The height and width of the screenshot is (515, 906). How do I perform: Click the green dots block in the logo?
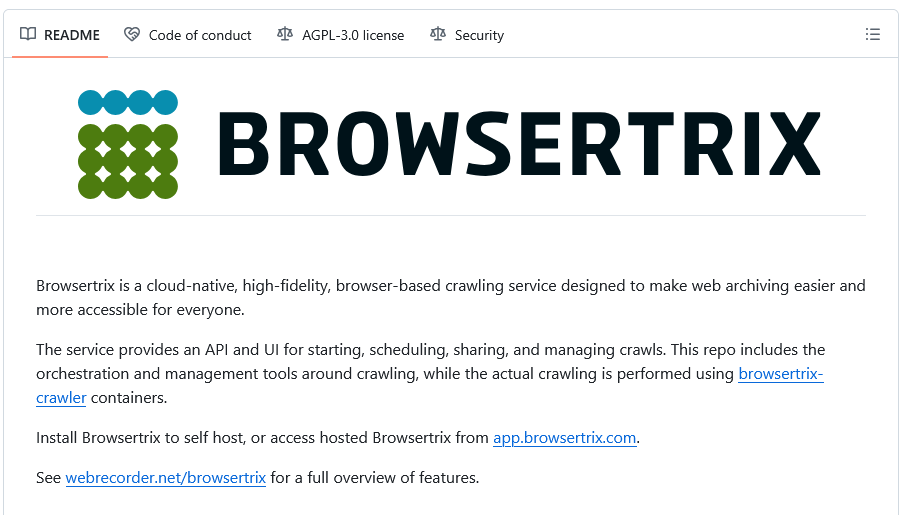pos(128,161)
